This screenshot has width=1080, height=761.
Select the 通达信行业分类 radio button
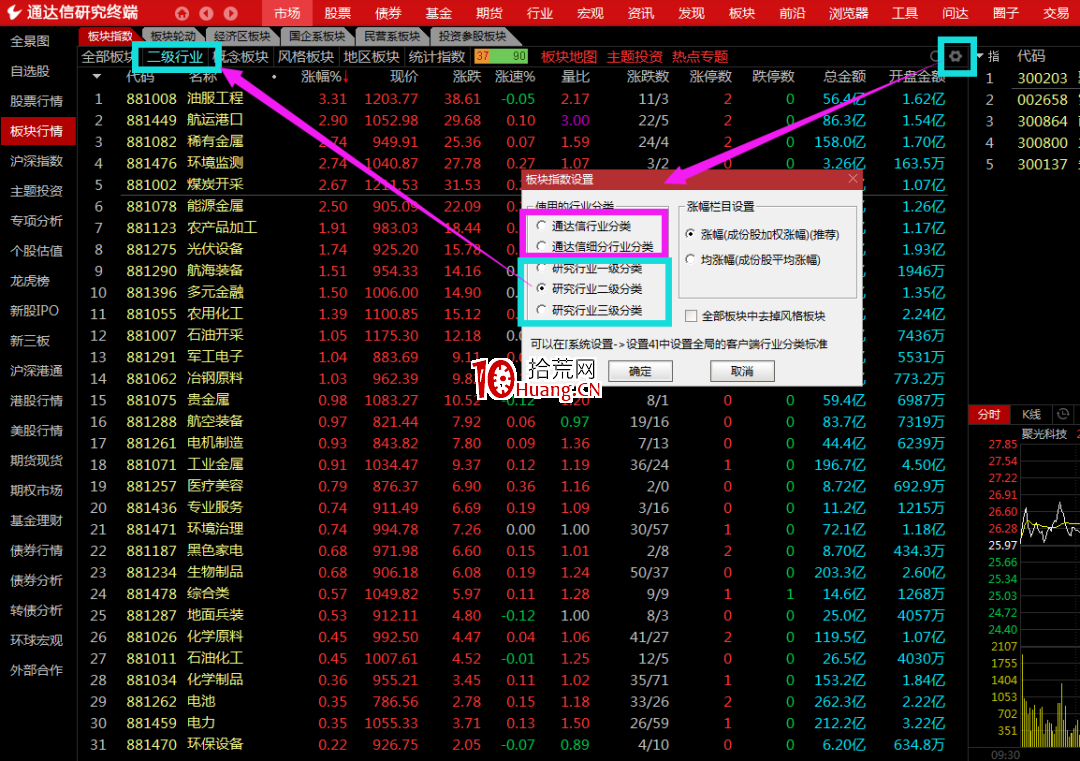click(x=541, y=226)
